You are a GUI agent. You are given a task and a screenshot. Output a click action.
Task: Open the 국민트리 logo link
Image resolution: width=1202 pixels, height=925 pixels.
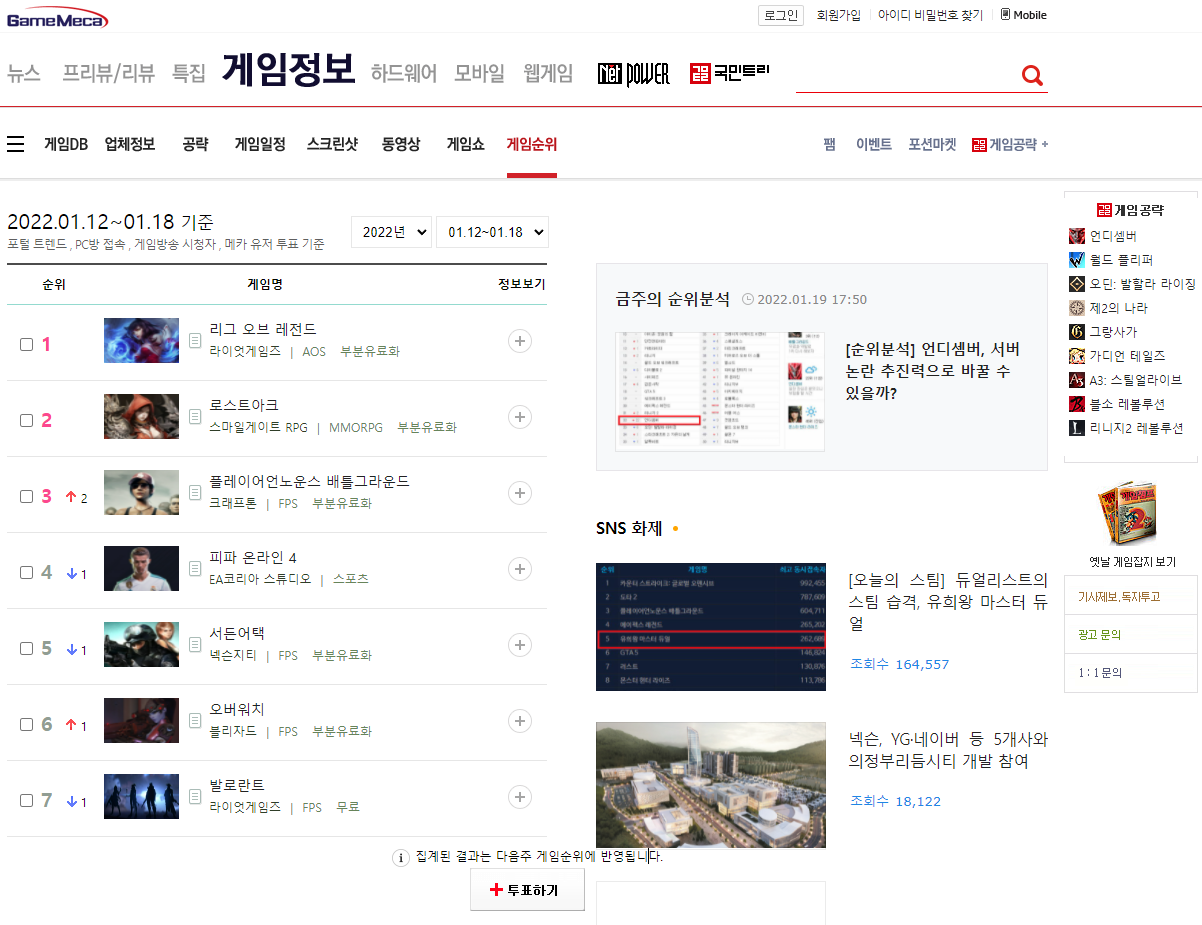(729, 73)
